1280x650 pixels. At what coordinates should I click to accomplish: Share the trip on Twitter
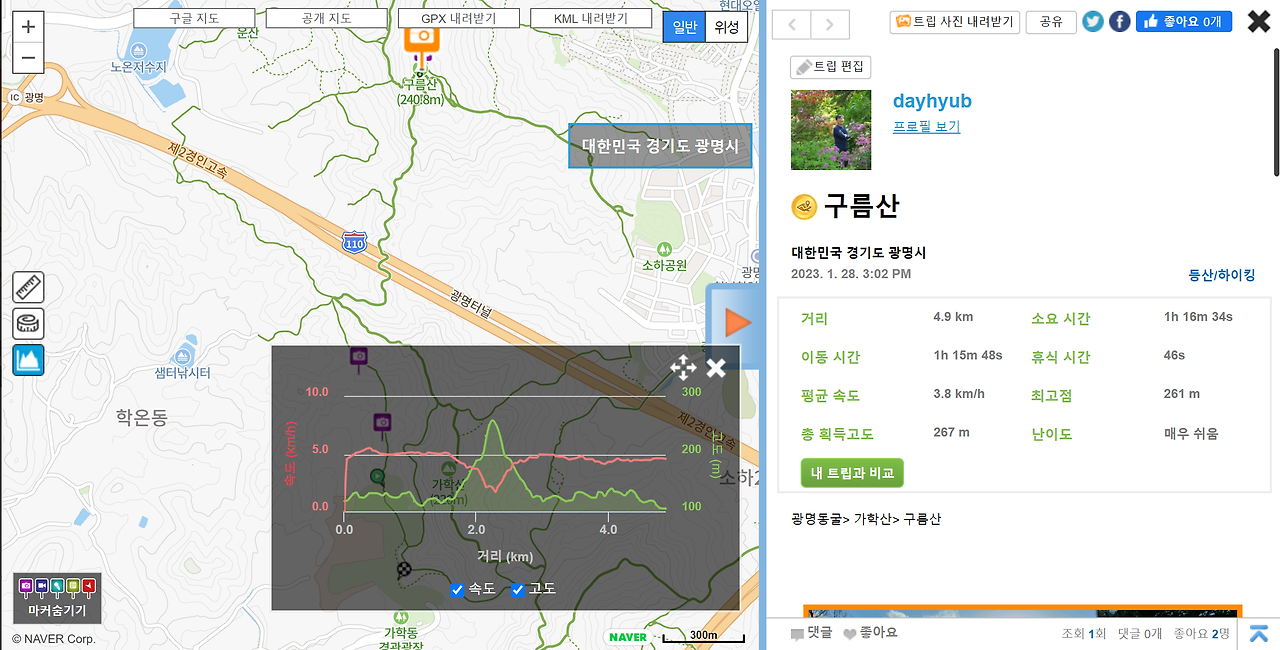1092,20
